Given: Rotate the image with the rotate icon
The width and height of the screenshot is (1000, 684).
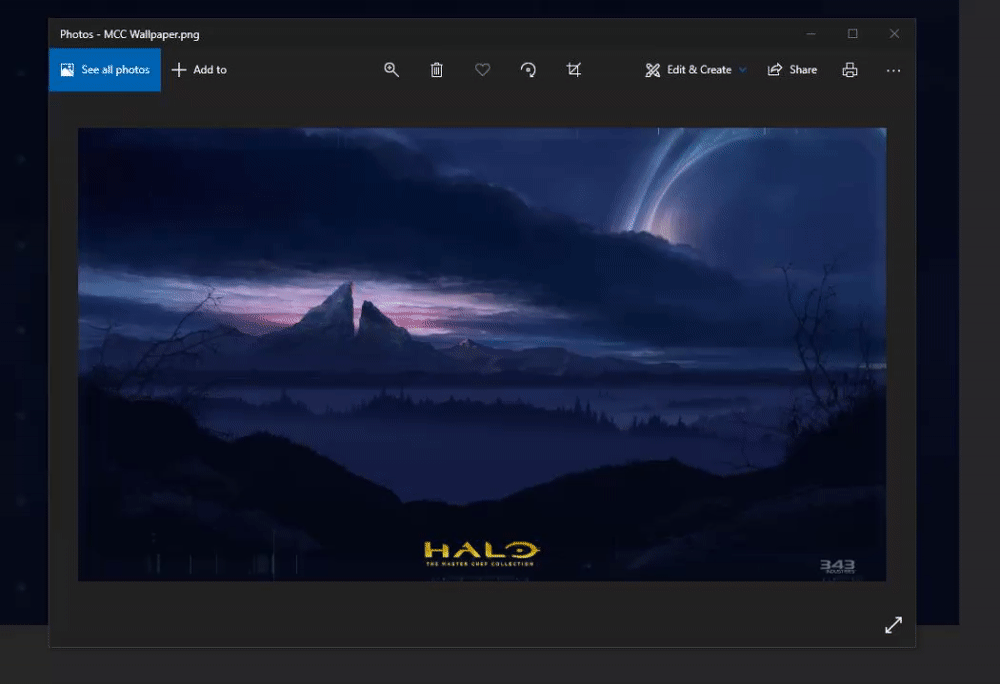Looking at the screenshot, I should coord(528,69).
